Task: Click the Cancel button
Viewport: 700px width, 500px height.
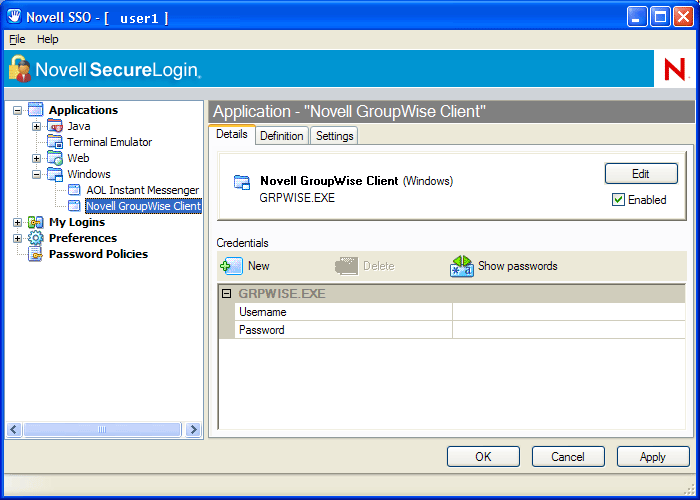Action: pyautogui.click(x=568, y=457)
